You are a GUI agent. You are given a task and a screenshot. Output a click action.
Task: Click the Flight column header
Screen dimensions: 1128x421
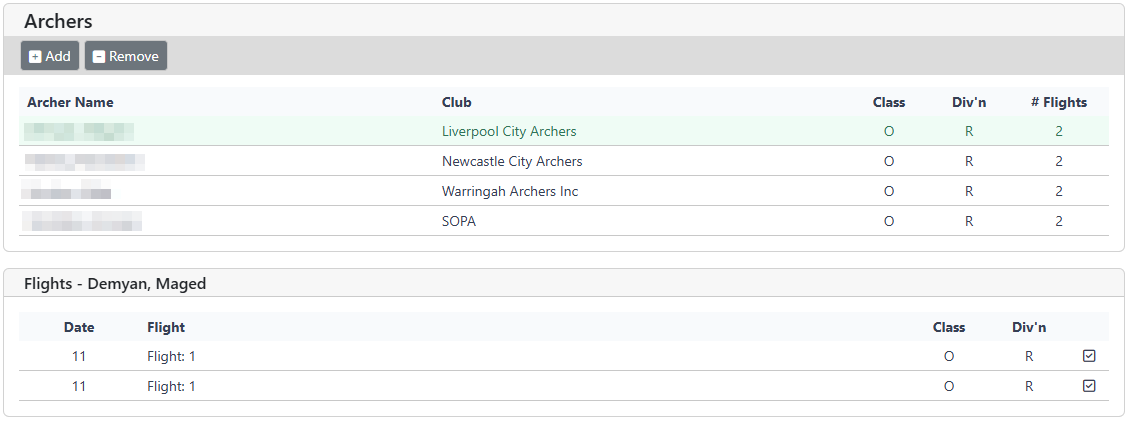tap(166, 327)
